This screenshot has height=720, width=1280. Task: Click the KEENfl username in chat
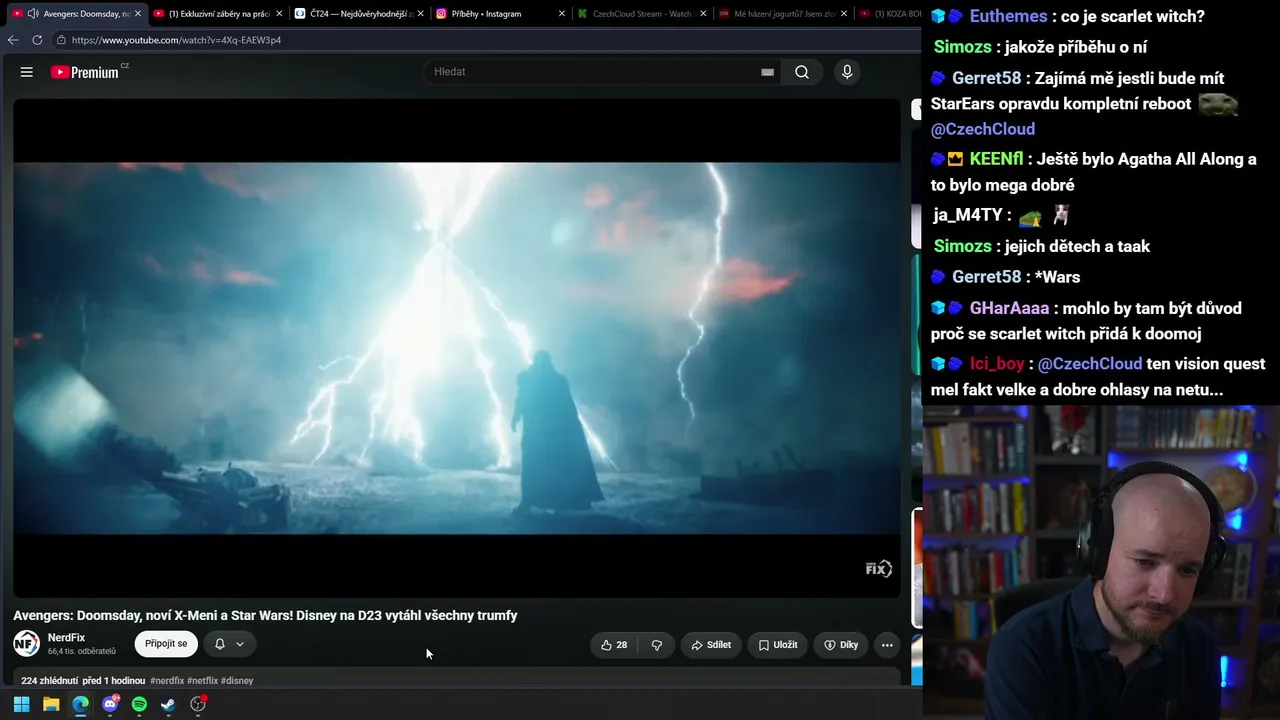[x=996, y=159]
